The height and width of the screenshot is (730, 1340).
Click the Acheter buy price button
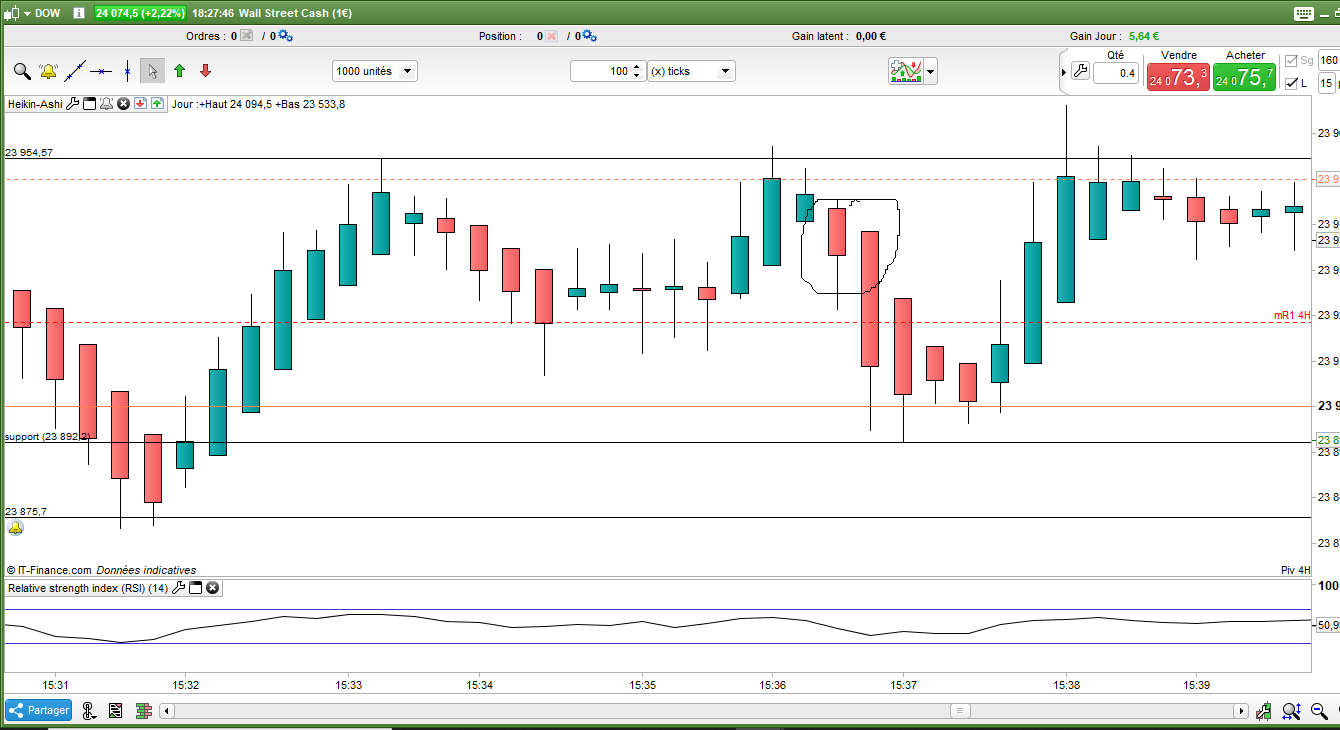coord(1244,77)
